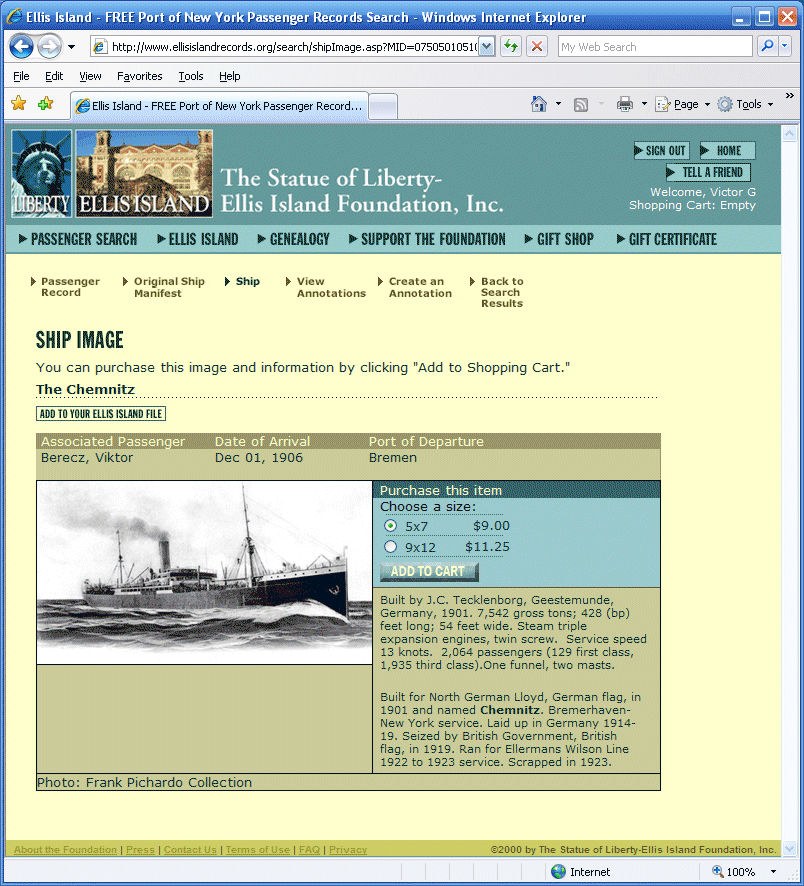Viewport: 804px width, 886px height.
Task: Open the Terms of Use footer link
Action: click(258, 850)
